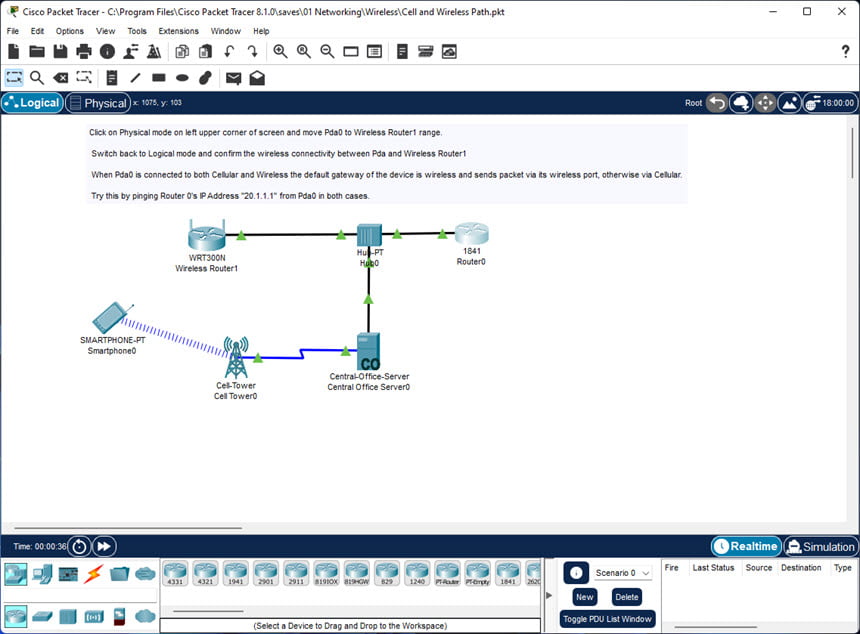Pick the 4331 router from device list
The height and width of the screenshot is (634, 860).
pos(175,574)
